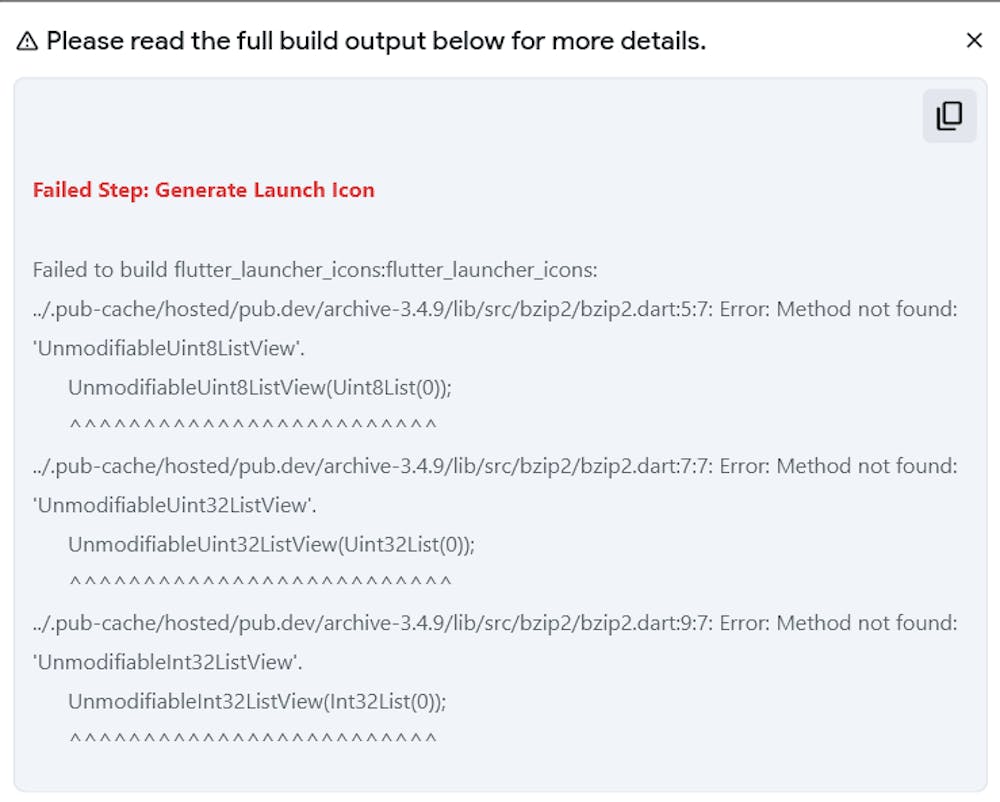
Task: Click the UnmodifiableInt32ListView(Int32List(0)) code line
Action: (257, 702)
